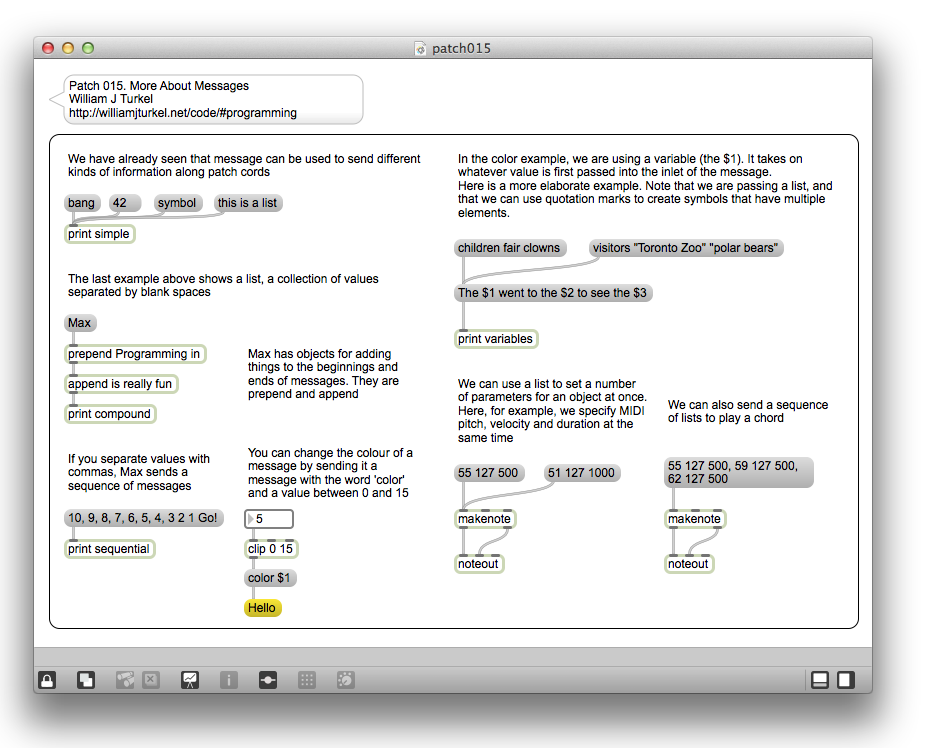Toggle presentation mode easel icon
The image size is (927, 748).
tap(189, 680)
